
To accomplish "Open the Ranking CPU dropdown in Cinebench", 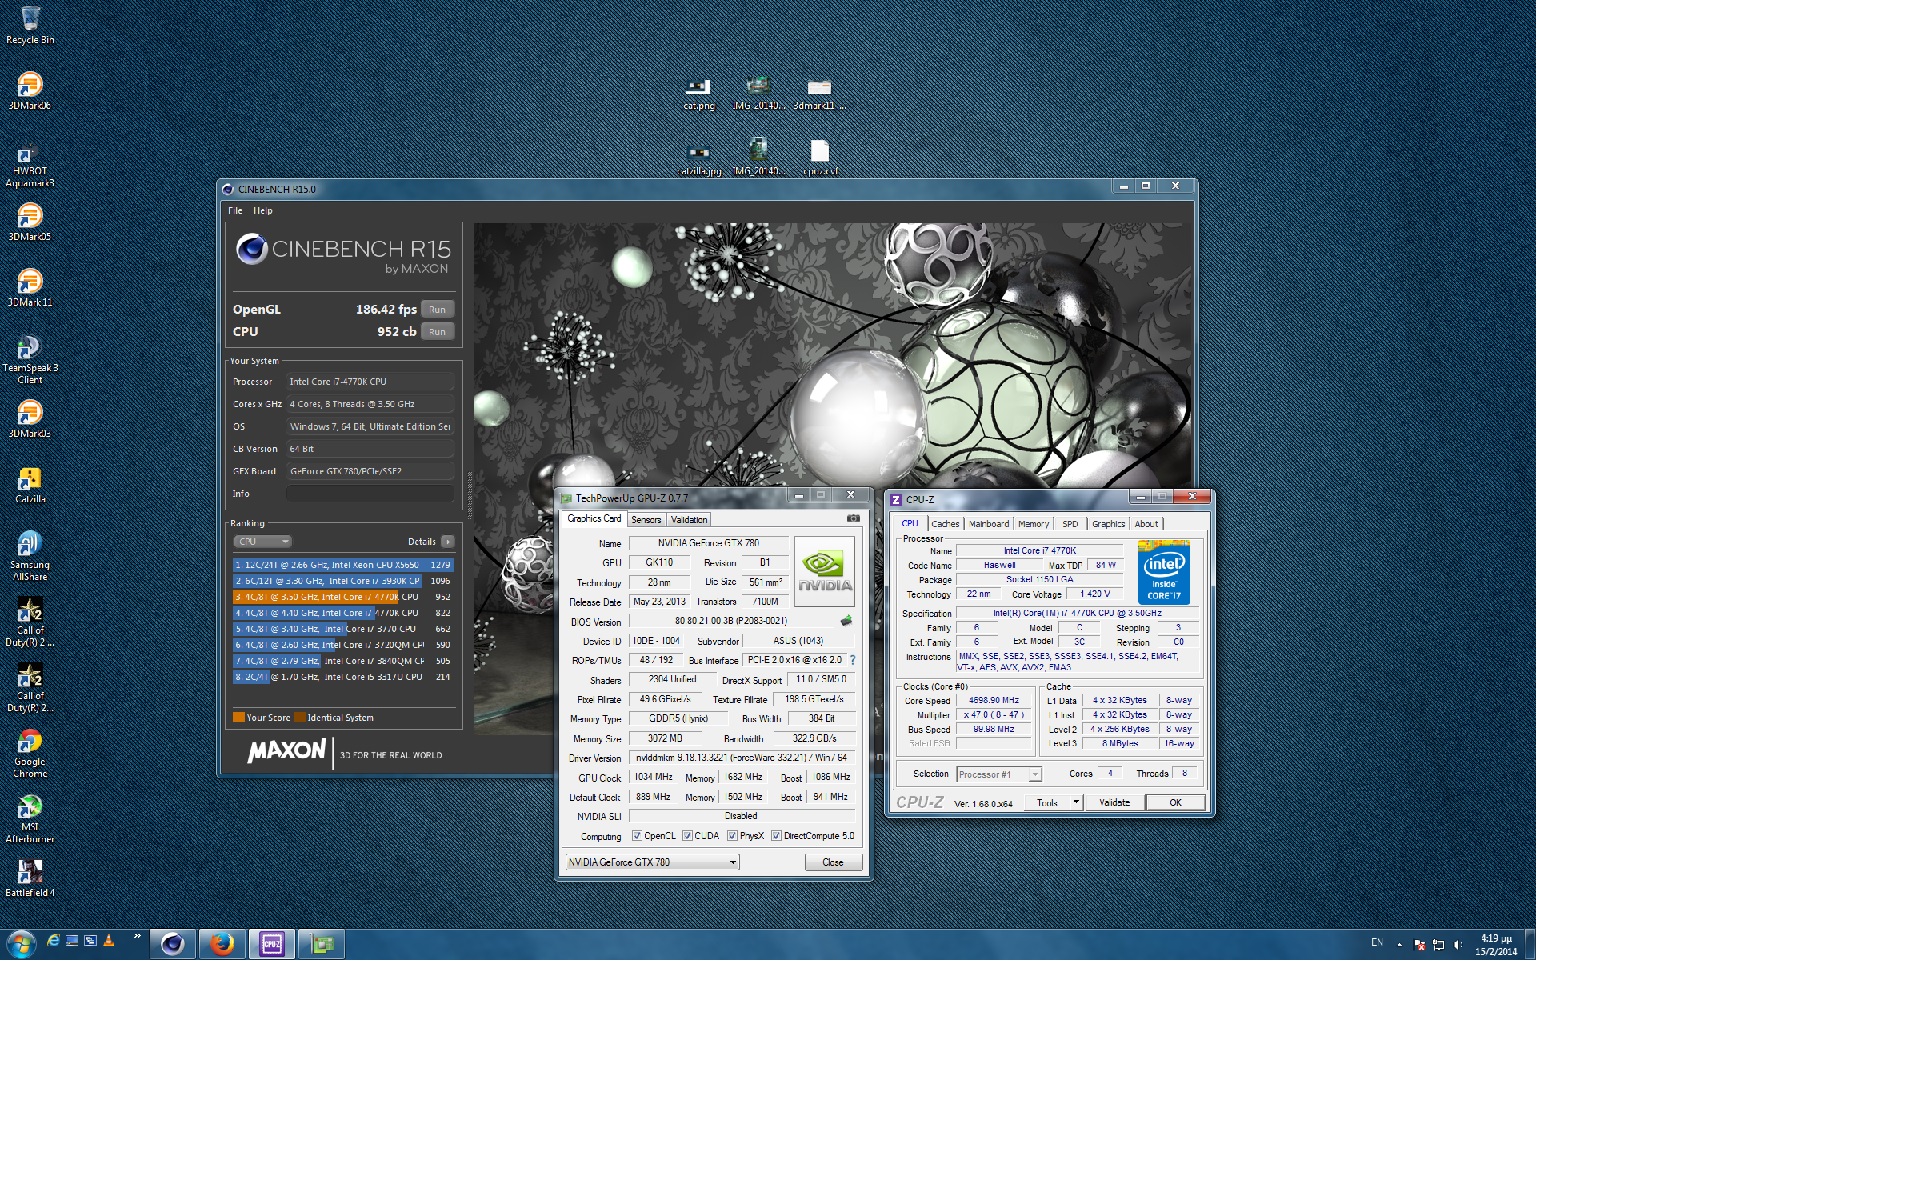I will (x=262, y=541).
